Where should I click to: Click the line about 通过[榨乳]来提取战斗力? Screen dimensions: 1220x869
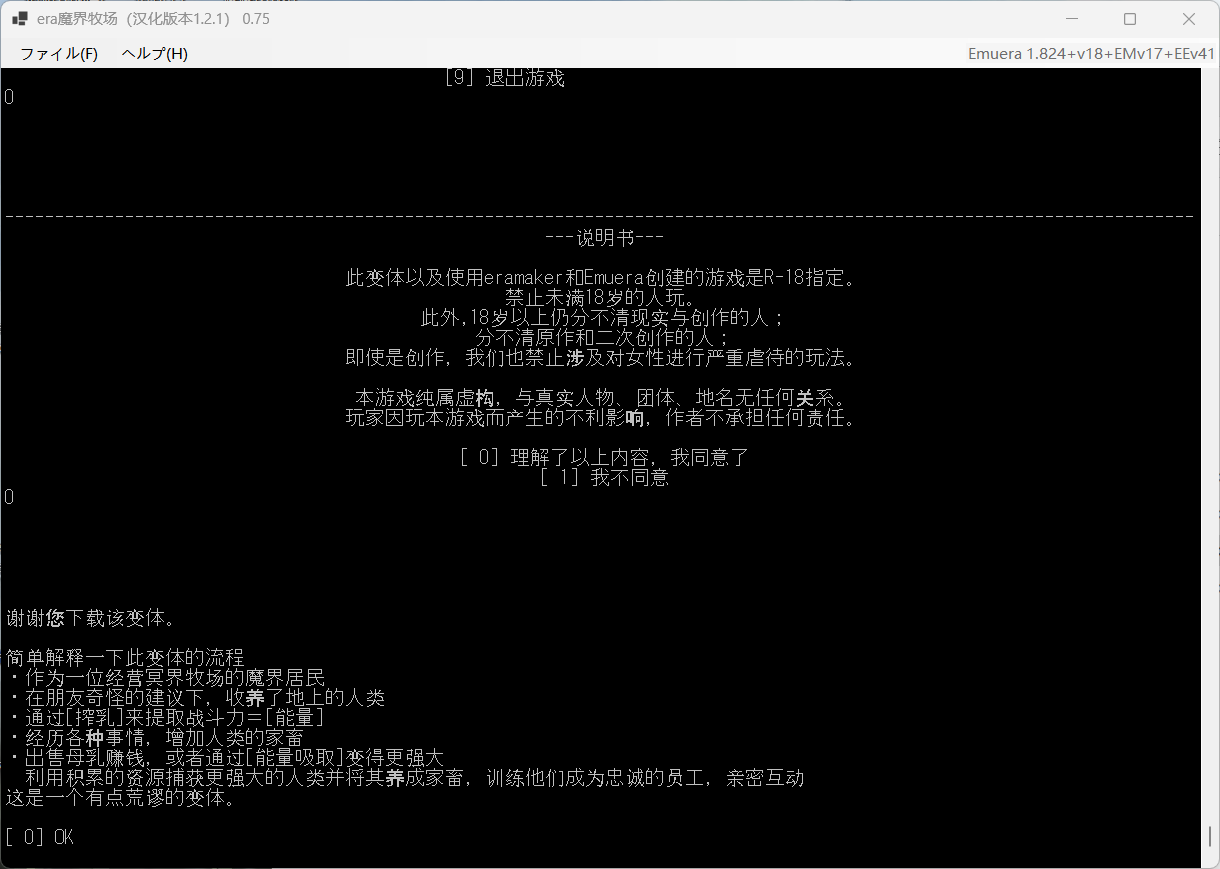point(165,718)
